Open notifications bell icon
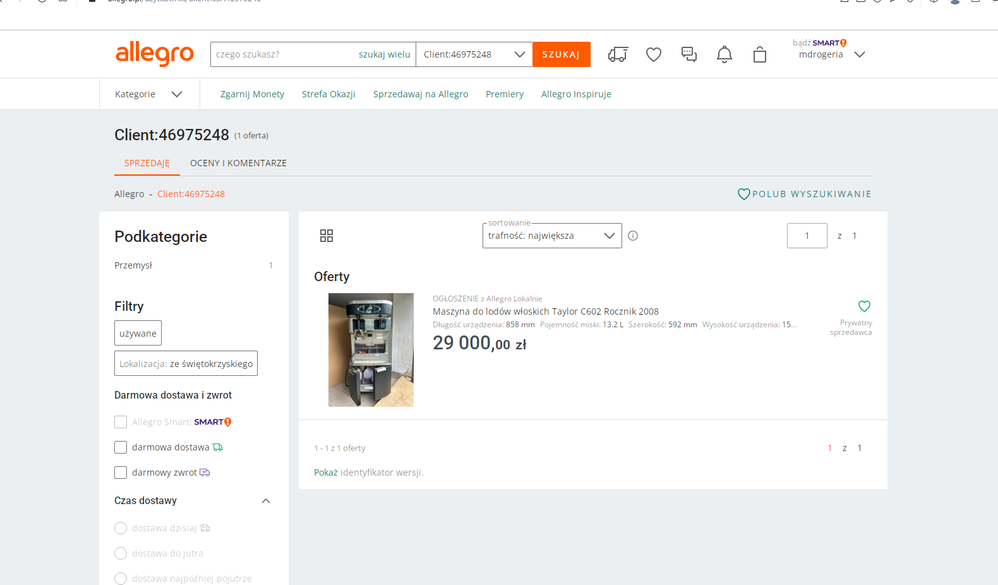Viewport: 998px width, 585px height. click(724, 54)
